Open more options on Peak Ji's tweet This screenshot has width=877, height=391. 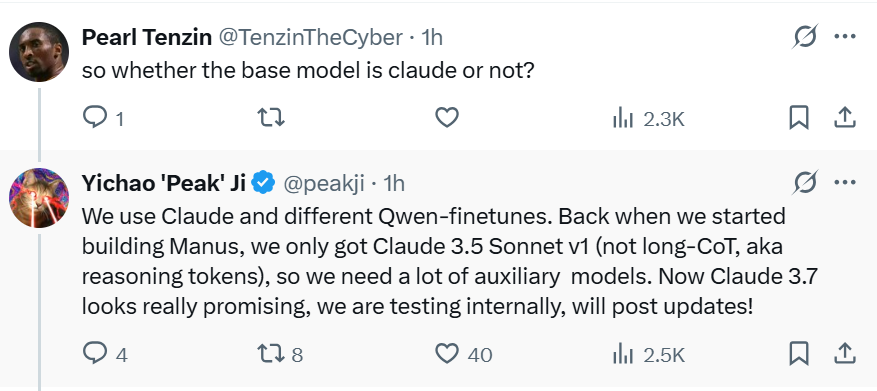845,182
